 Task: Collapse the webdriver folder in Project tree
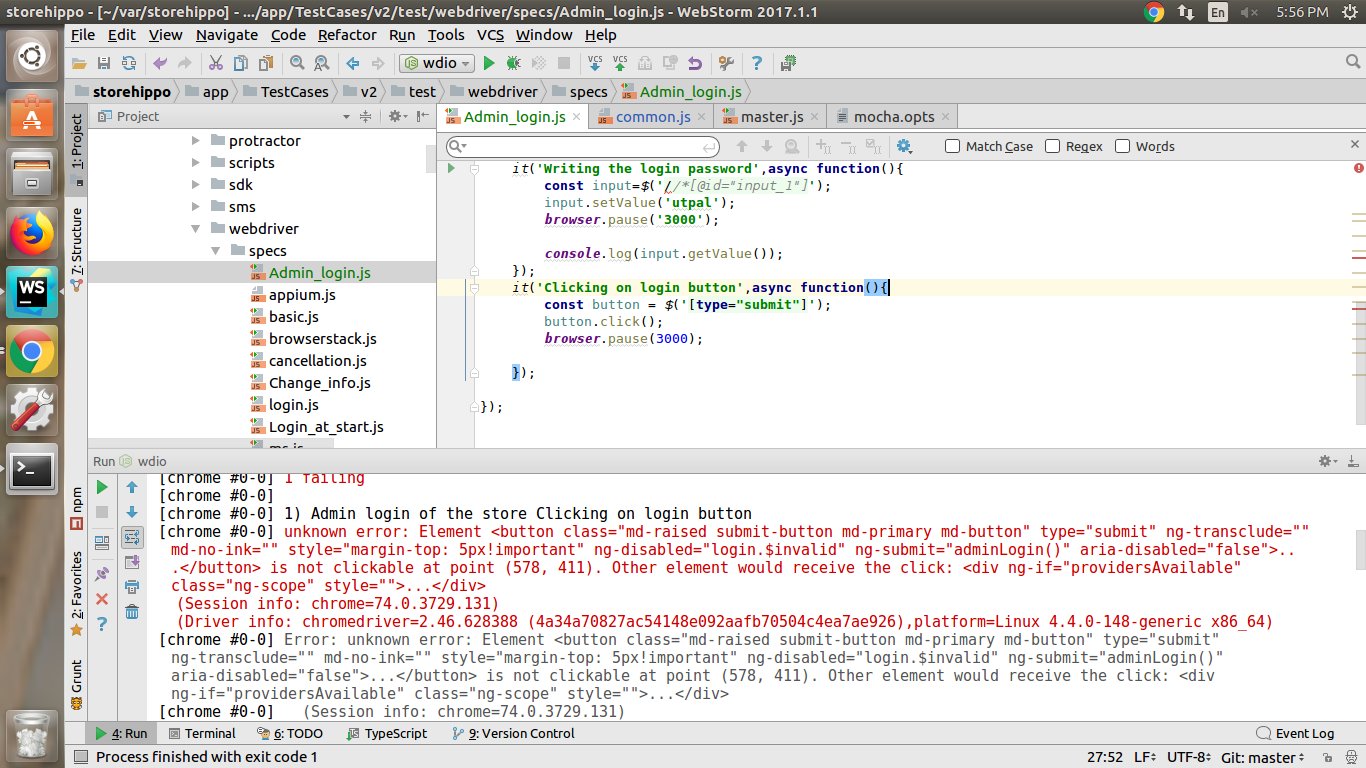click(x=196, y=228)
